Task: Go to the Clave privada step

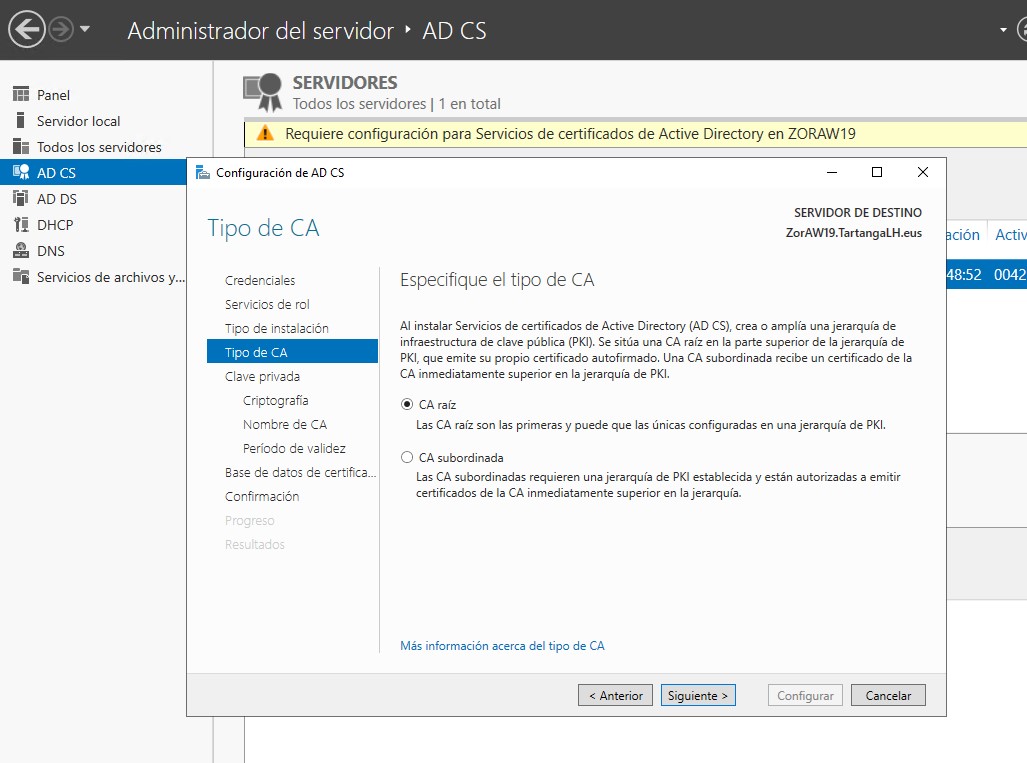Action: pyautogui.click(x=262, y=377)
